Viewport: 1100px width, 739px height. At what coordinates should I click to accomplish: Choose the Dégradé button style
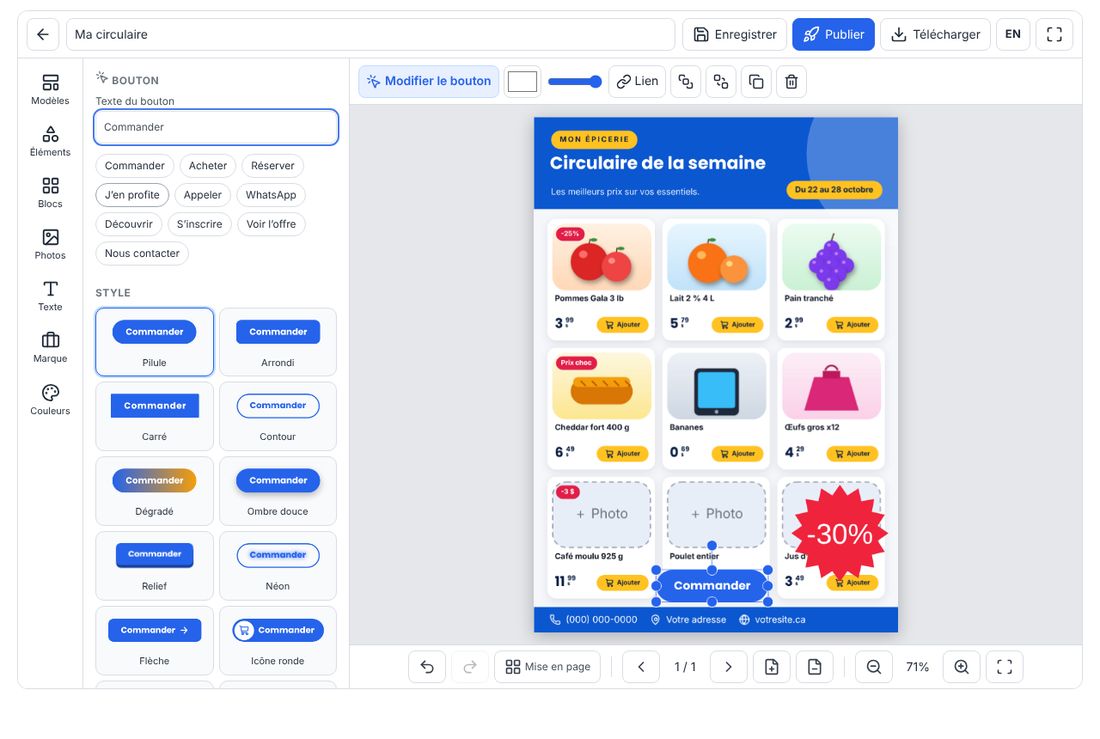(x=154, y=491)
